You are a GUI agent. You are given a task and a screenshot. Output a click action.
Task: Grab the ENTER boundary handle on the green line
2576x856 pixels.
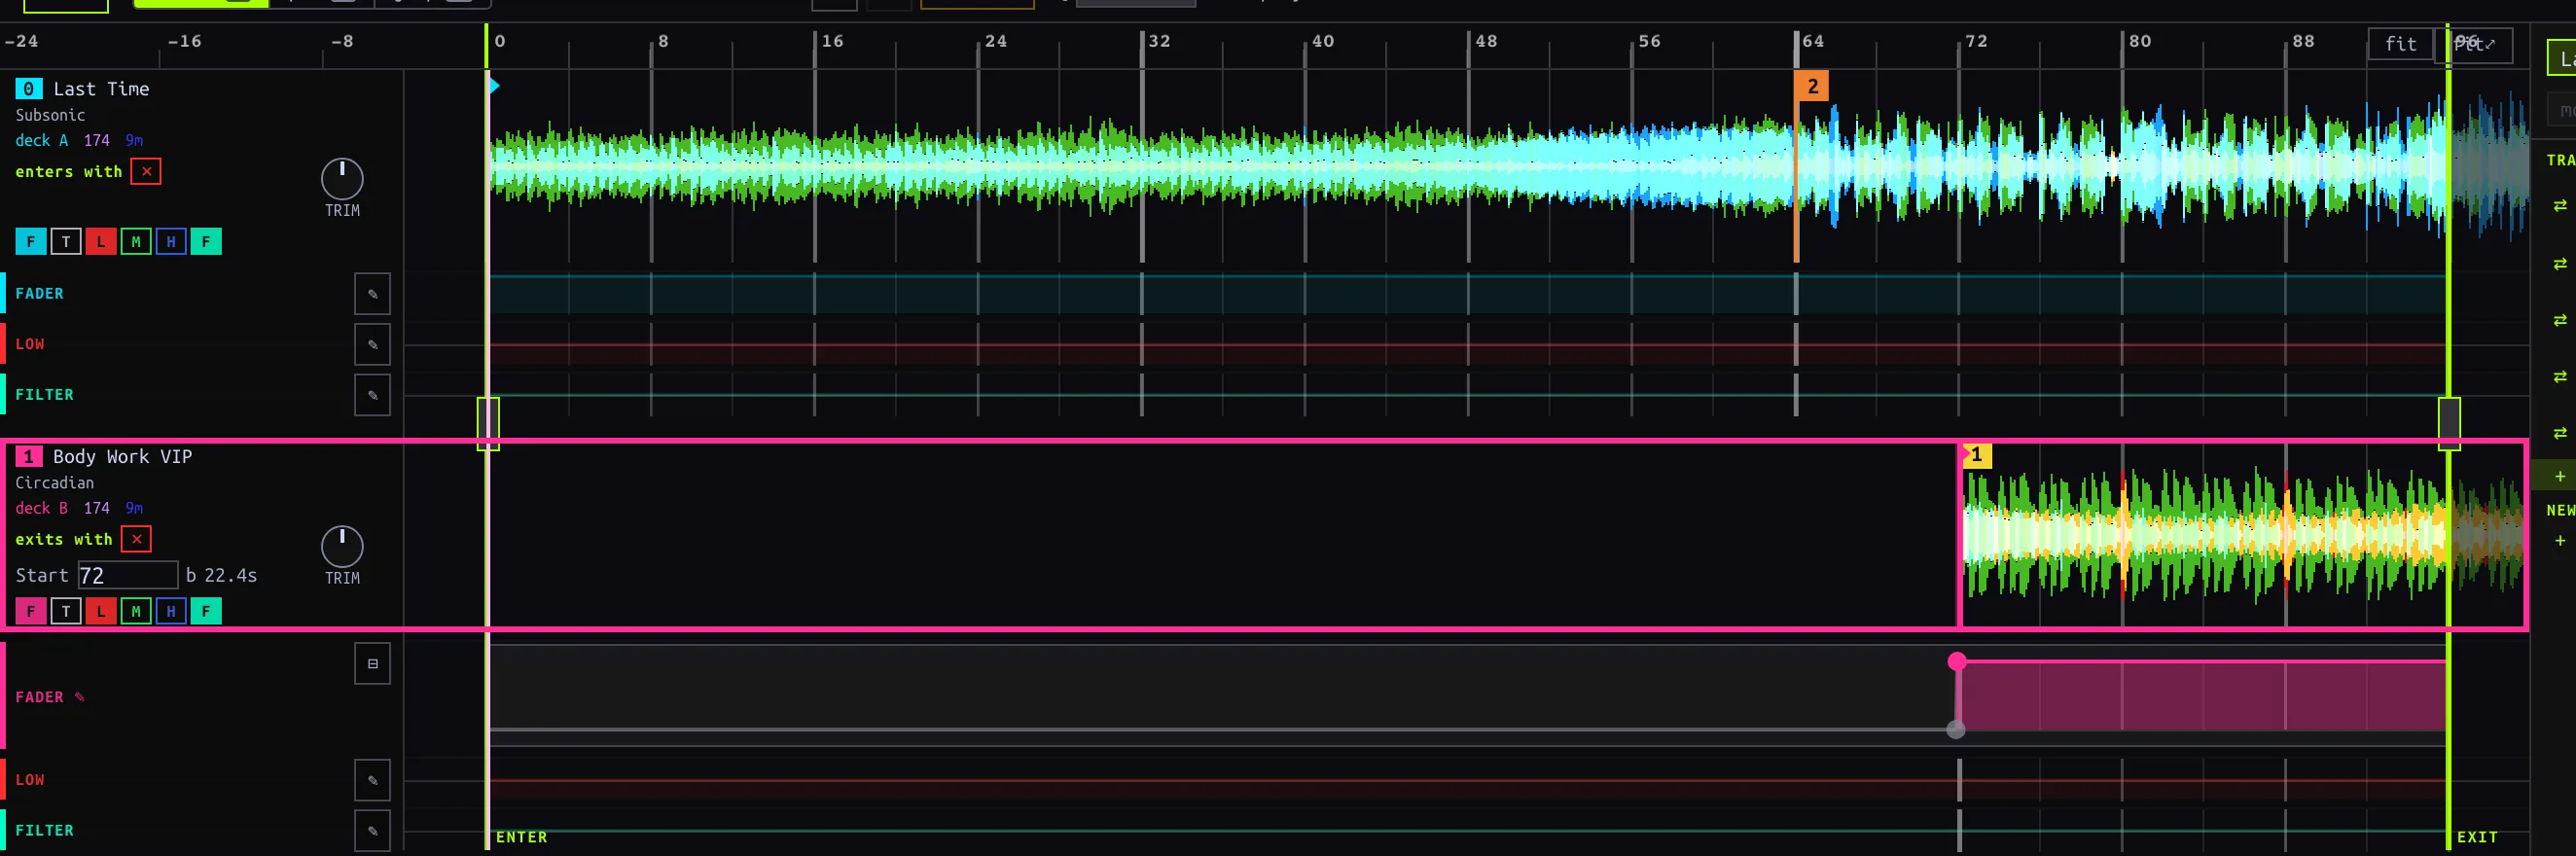tap(488, 424)
